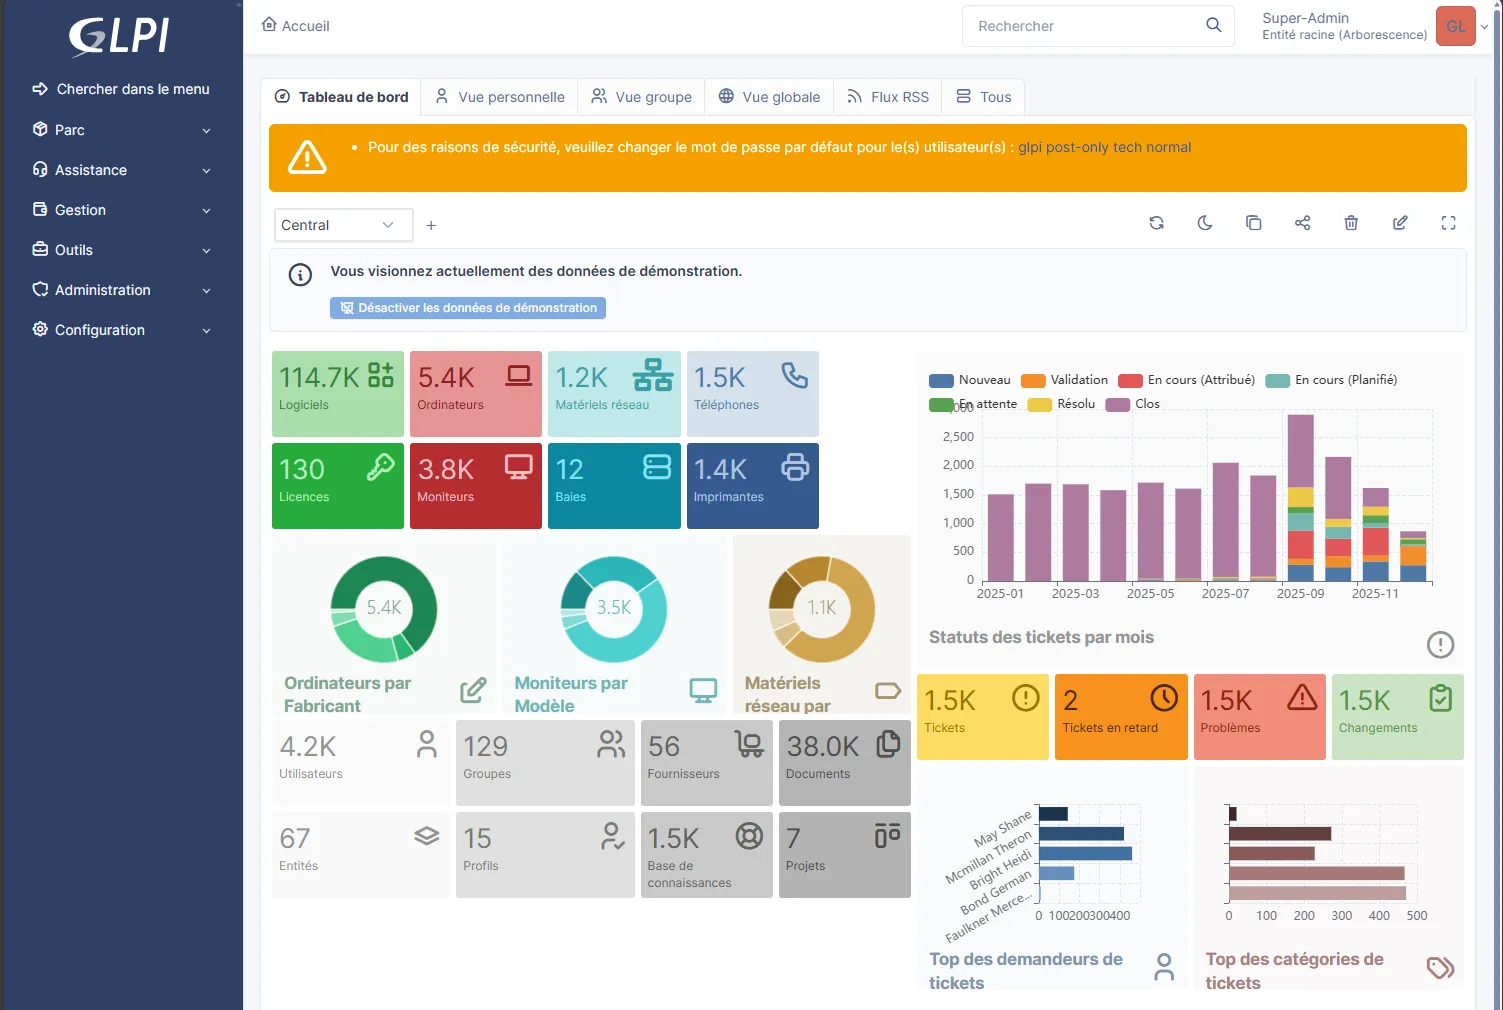1503x1010 pixels.
Task: Refresh the dashboard with the reload icon
Action: coord(1156,223)
